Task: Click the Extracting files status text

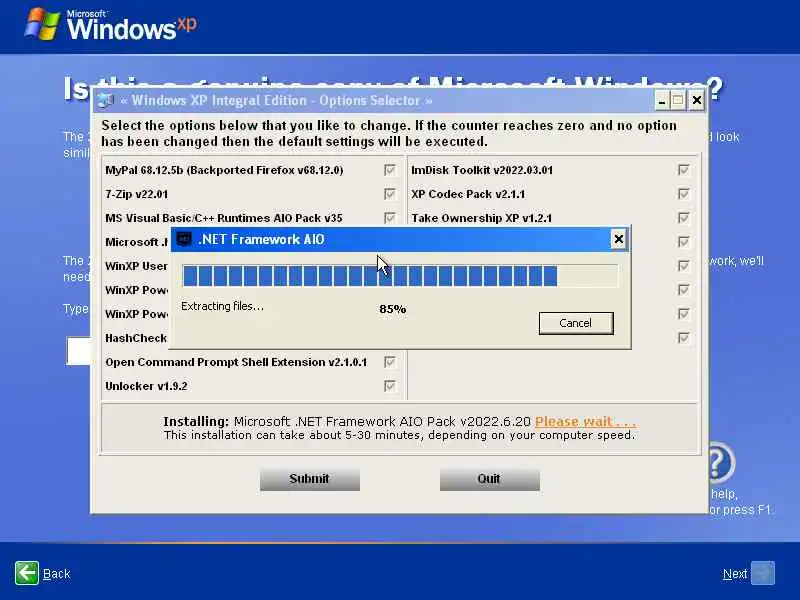Action: [222, 306]
